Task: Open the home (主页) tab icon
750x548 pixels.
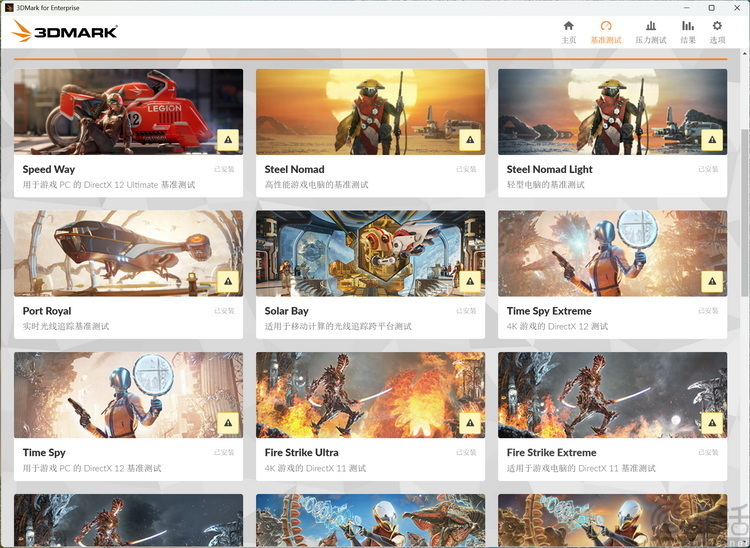Action: tap(568, 26)
